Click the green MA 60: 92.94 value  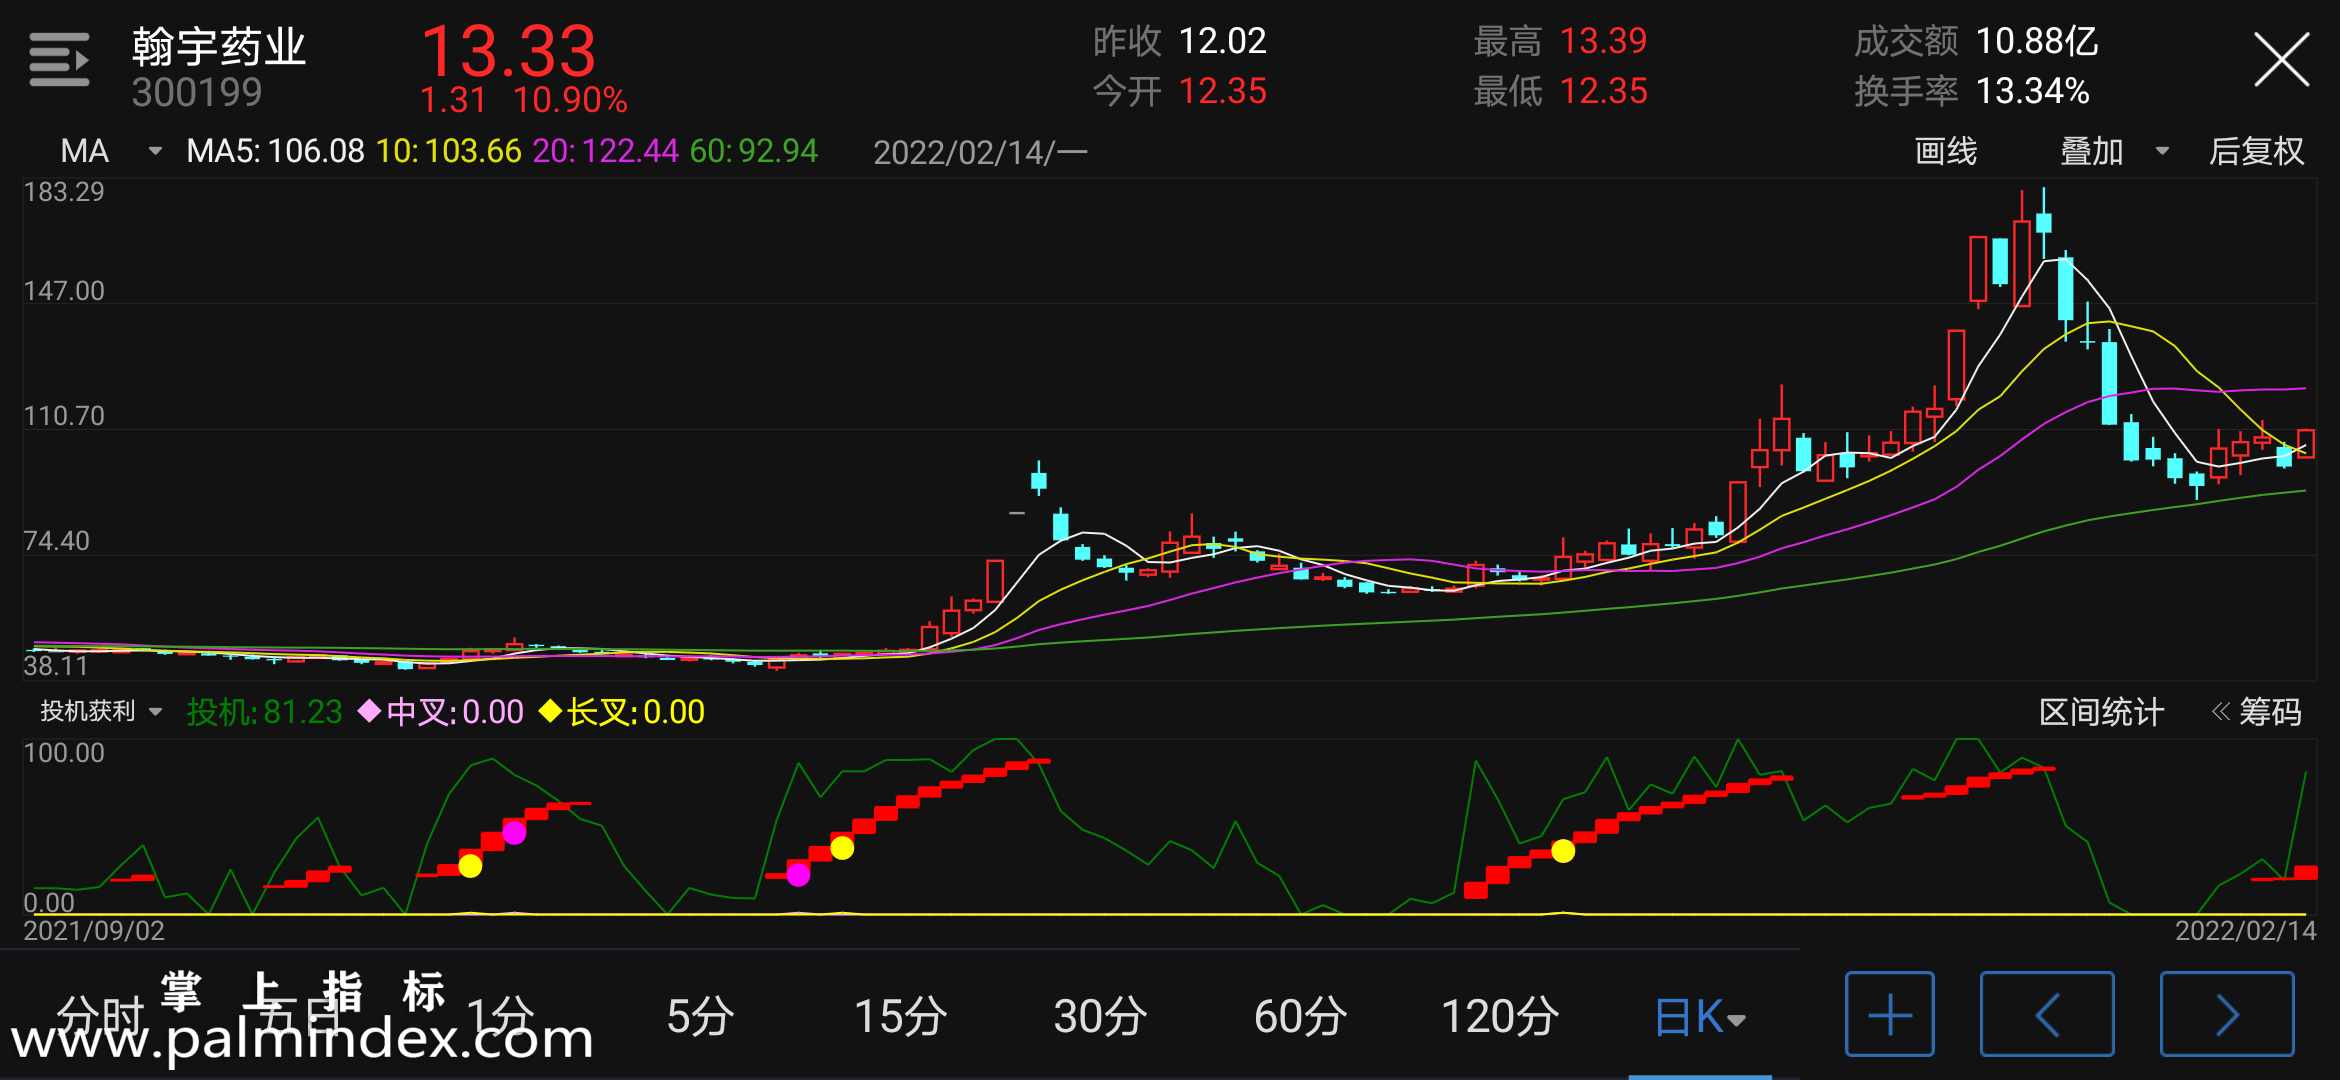[x=753, y=151]
